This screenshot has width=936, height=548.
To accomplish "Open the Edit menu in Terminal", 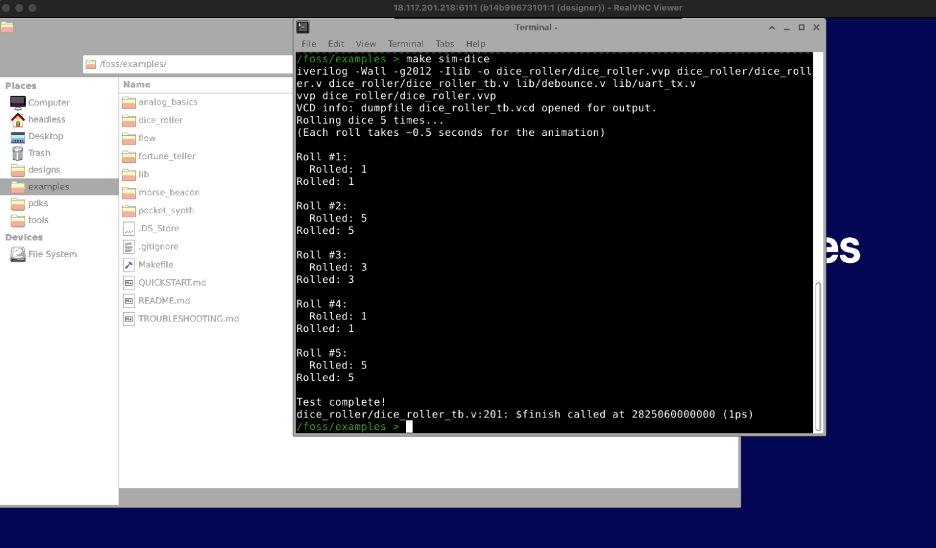I will coord(336,44).
